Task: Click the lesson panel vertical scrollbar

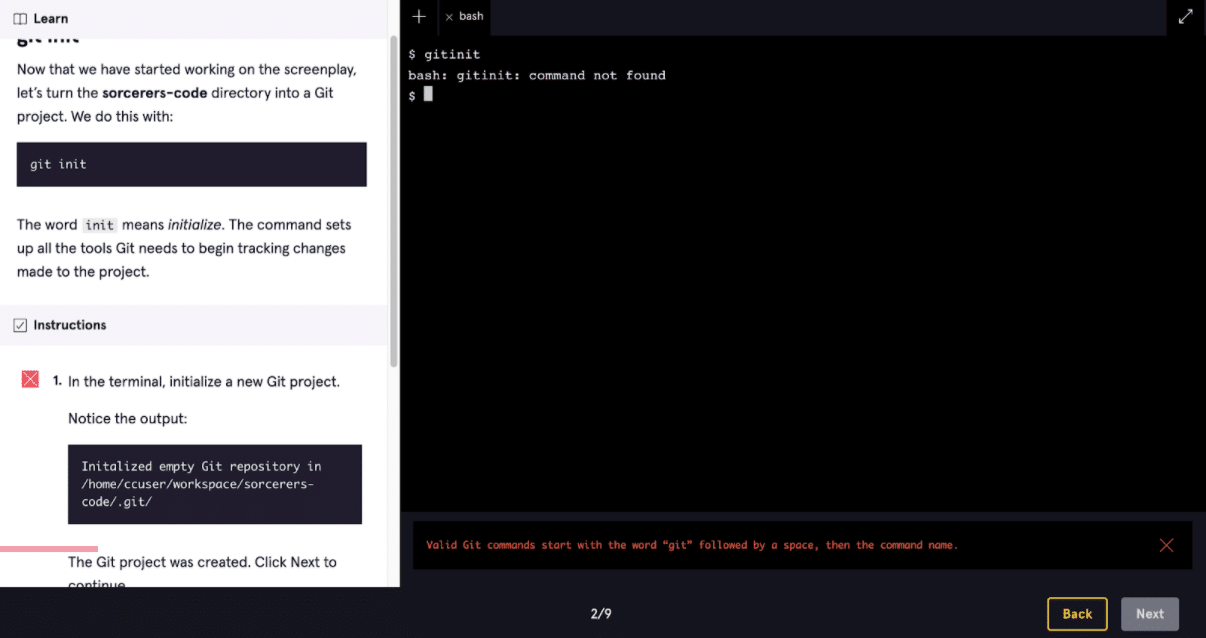Action: 394,200
